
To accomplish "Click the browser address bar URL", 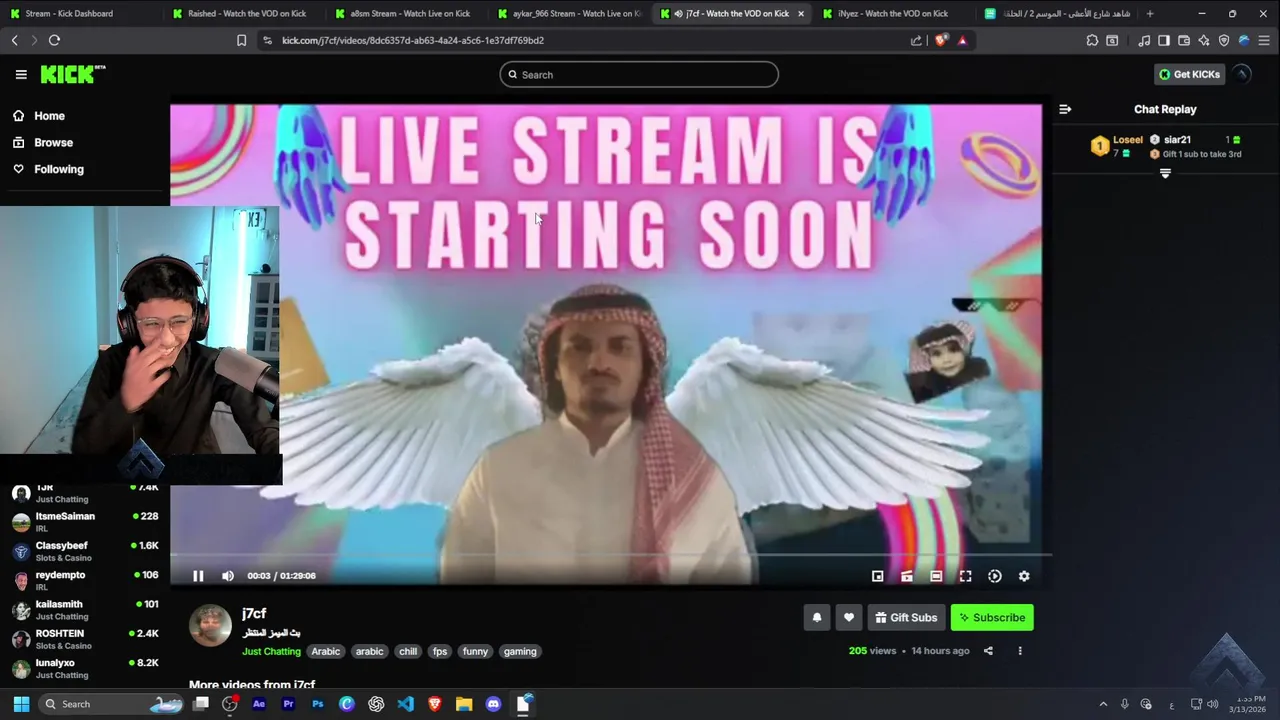I will pos(413,40).
